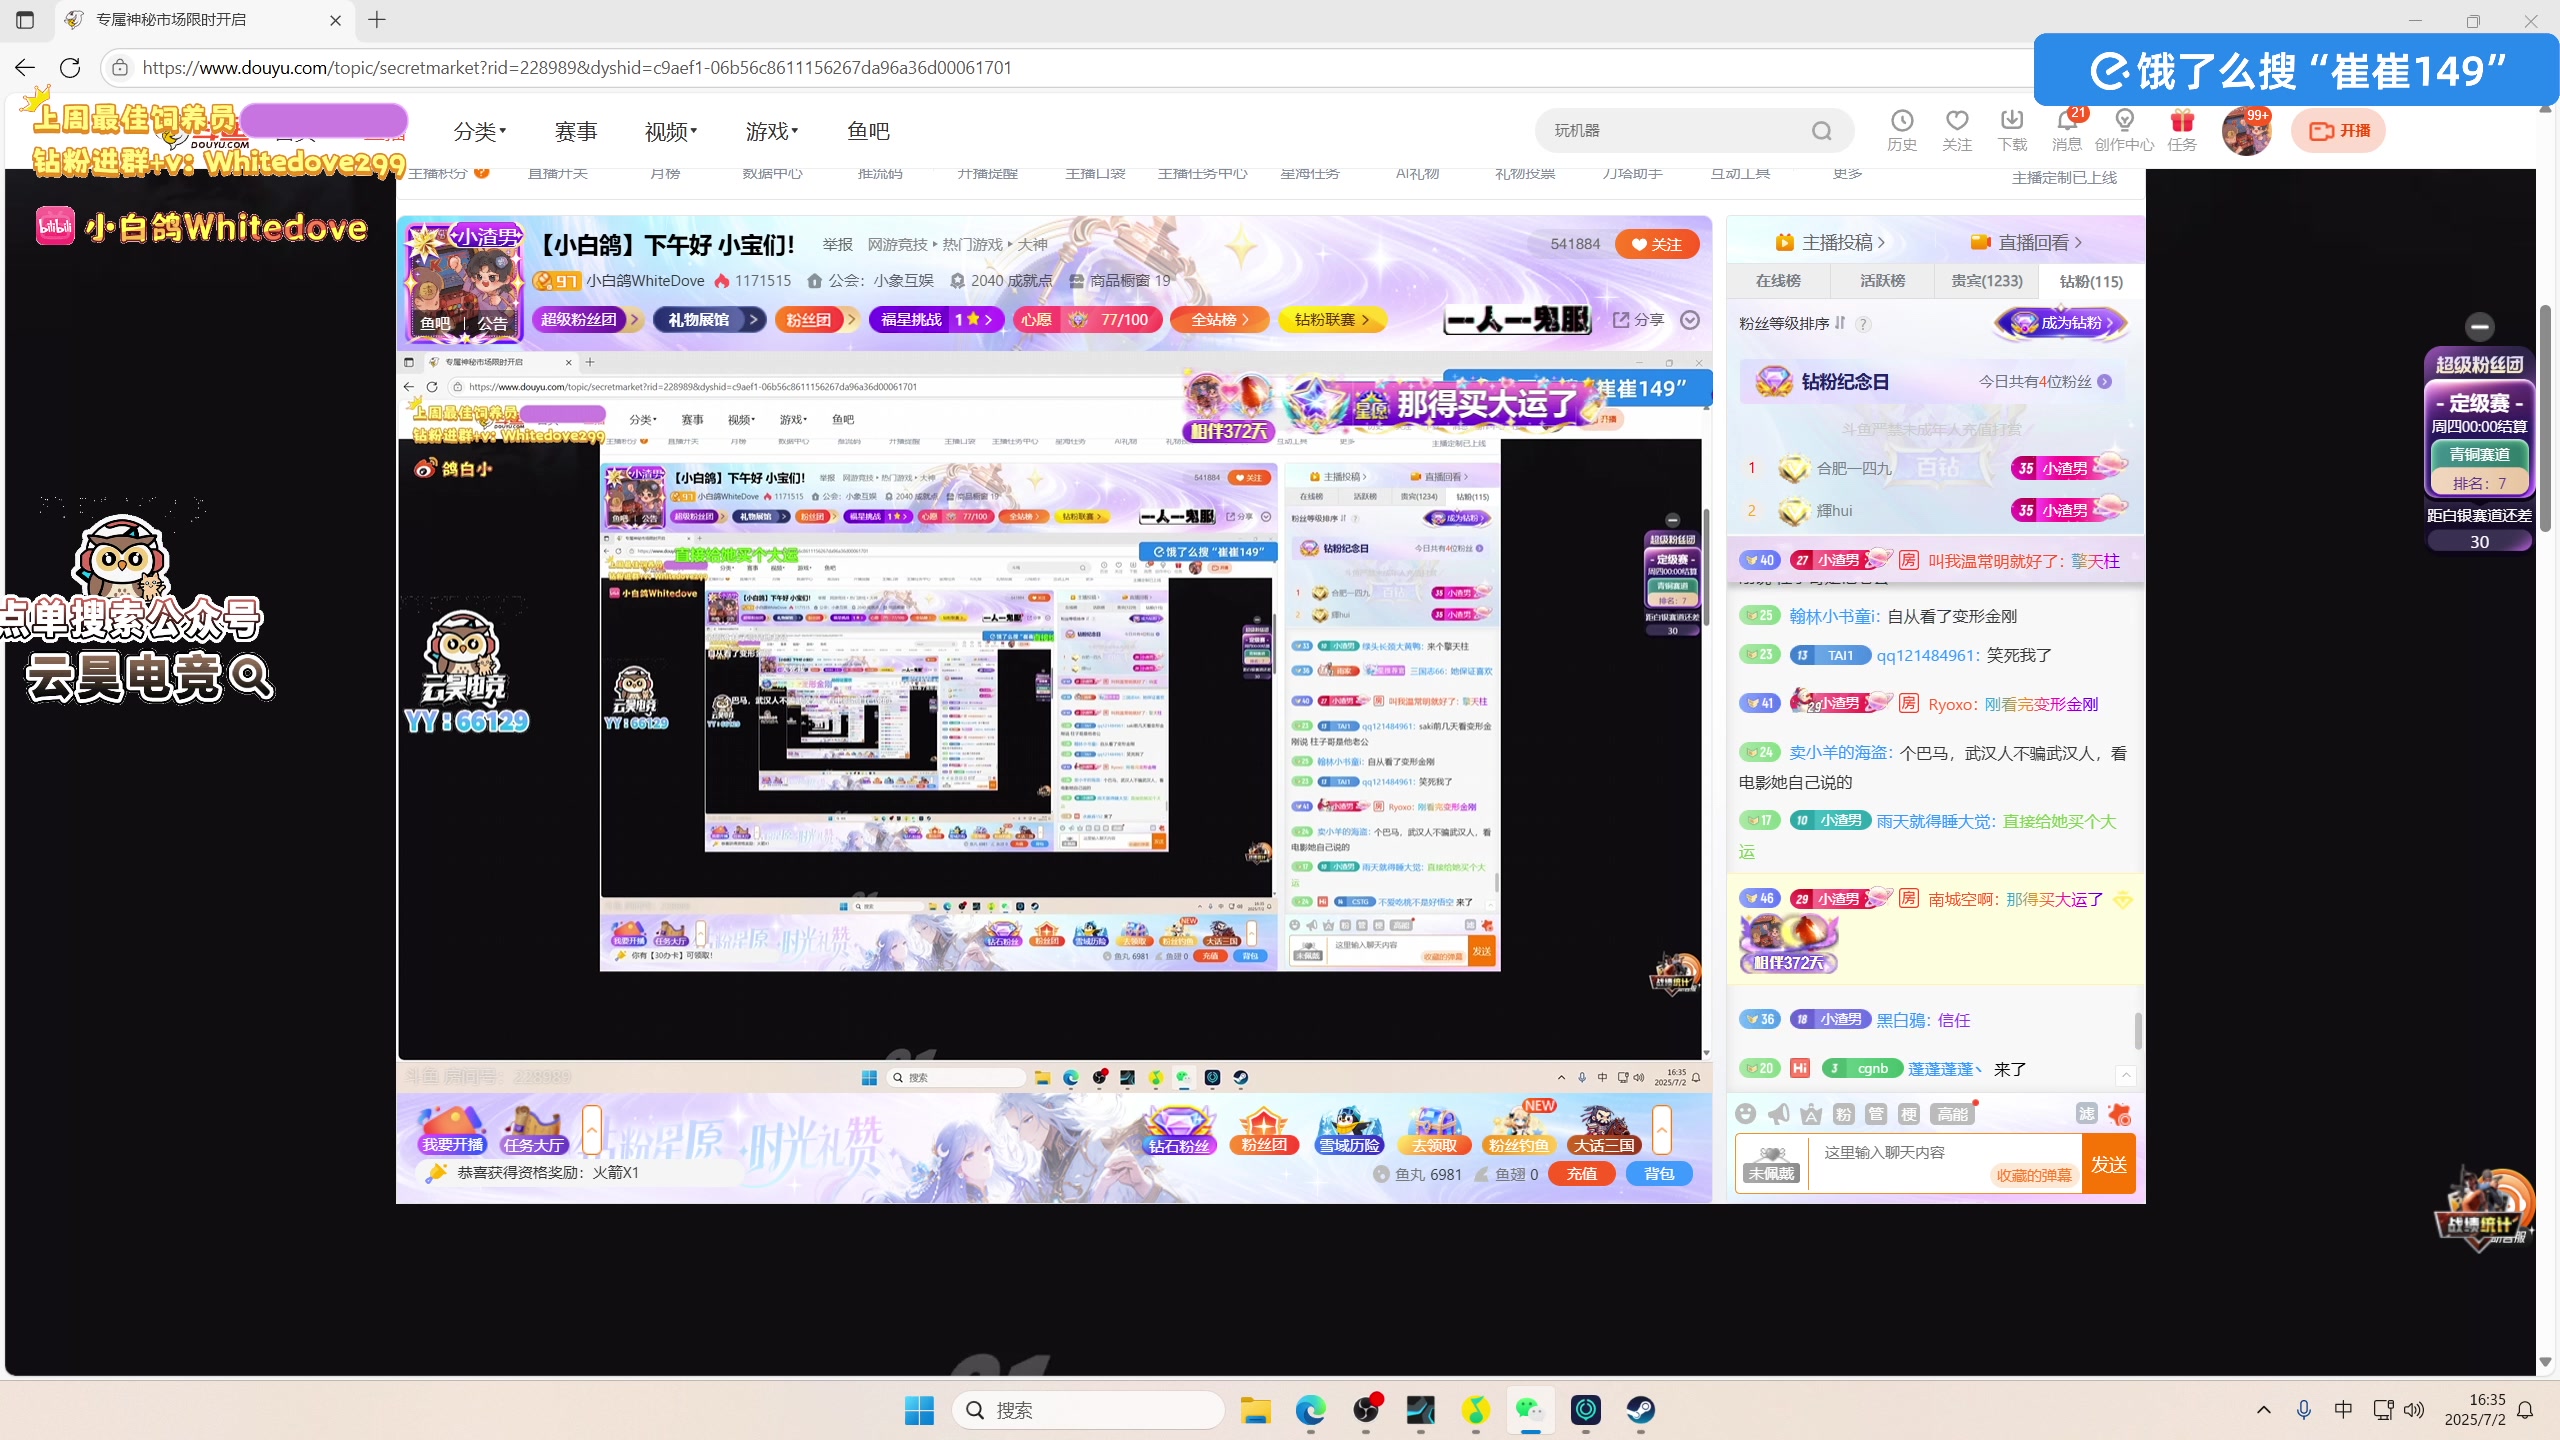Open 粉丝团 icon in gift bar
This screenshot has height=1440, width=2560.
[x=1264, y=1130]
